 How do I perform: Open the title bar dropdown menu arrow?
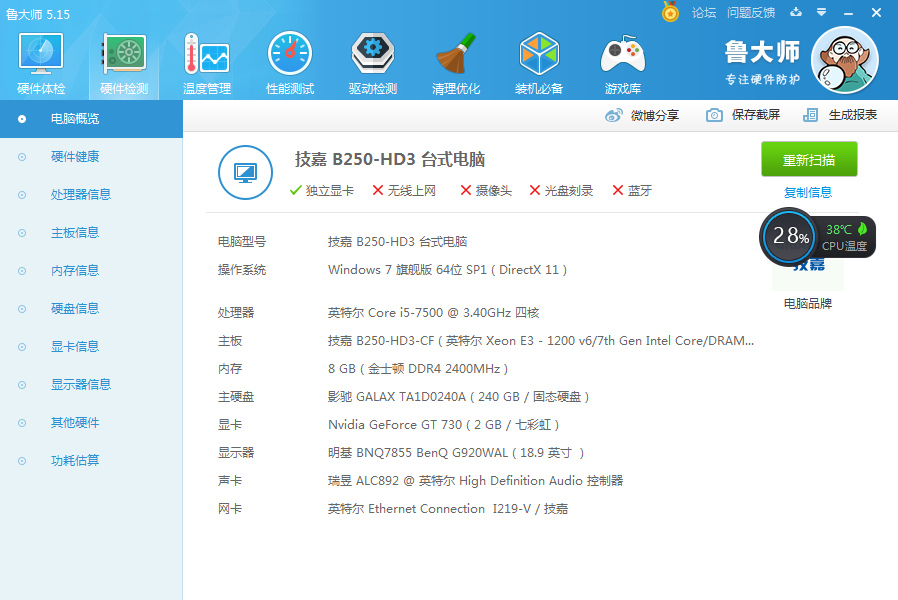pos(821,12)
